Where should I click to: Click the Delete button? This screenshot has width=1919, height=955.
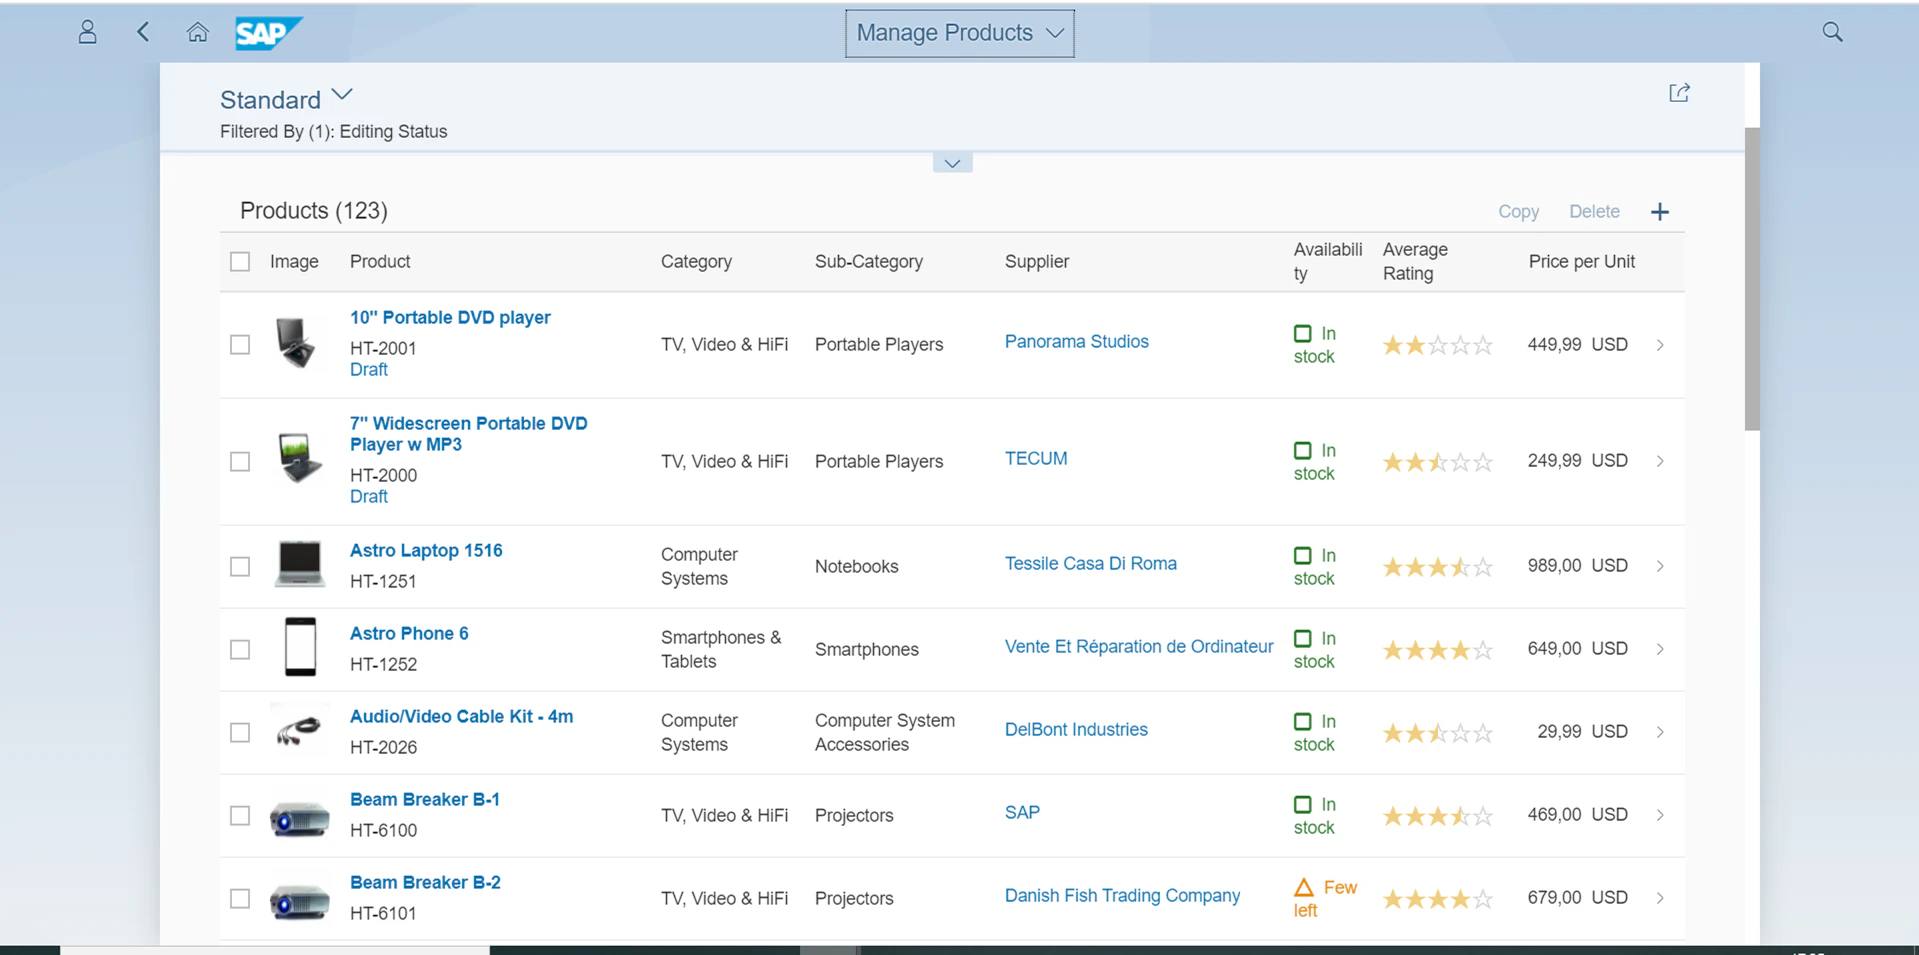pyautogui.click(x=1594, y=212)
